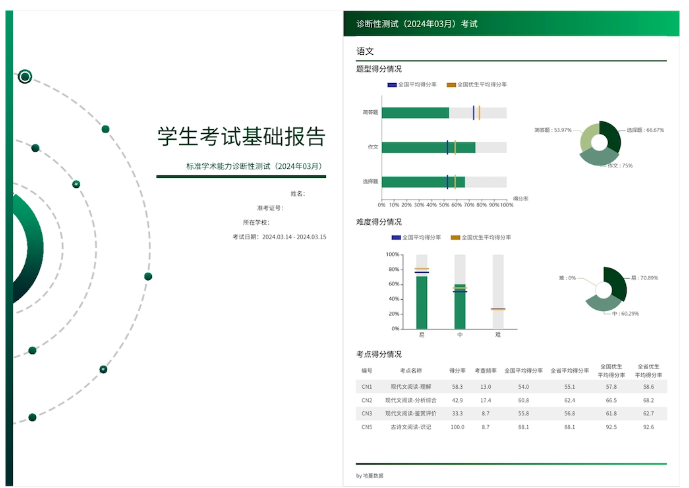Click the 简答题 : 53.97% donut label
The height and width of the screenshot is (488, 689).
(x=553, y=130)
